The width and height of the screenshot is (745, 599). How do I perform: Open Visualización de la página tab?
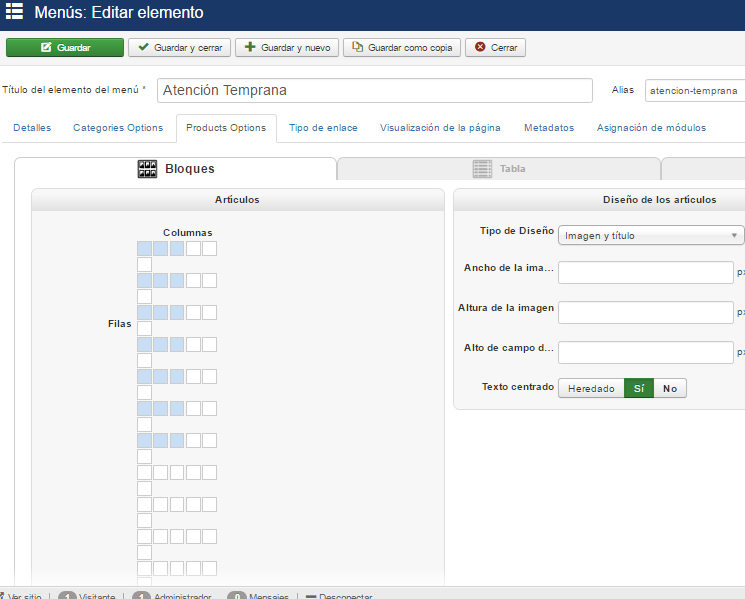[440, 128]
